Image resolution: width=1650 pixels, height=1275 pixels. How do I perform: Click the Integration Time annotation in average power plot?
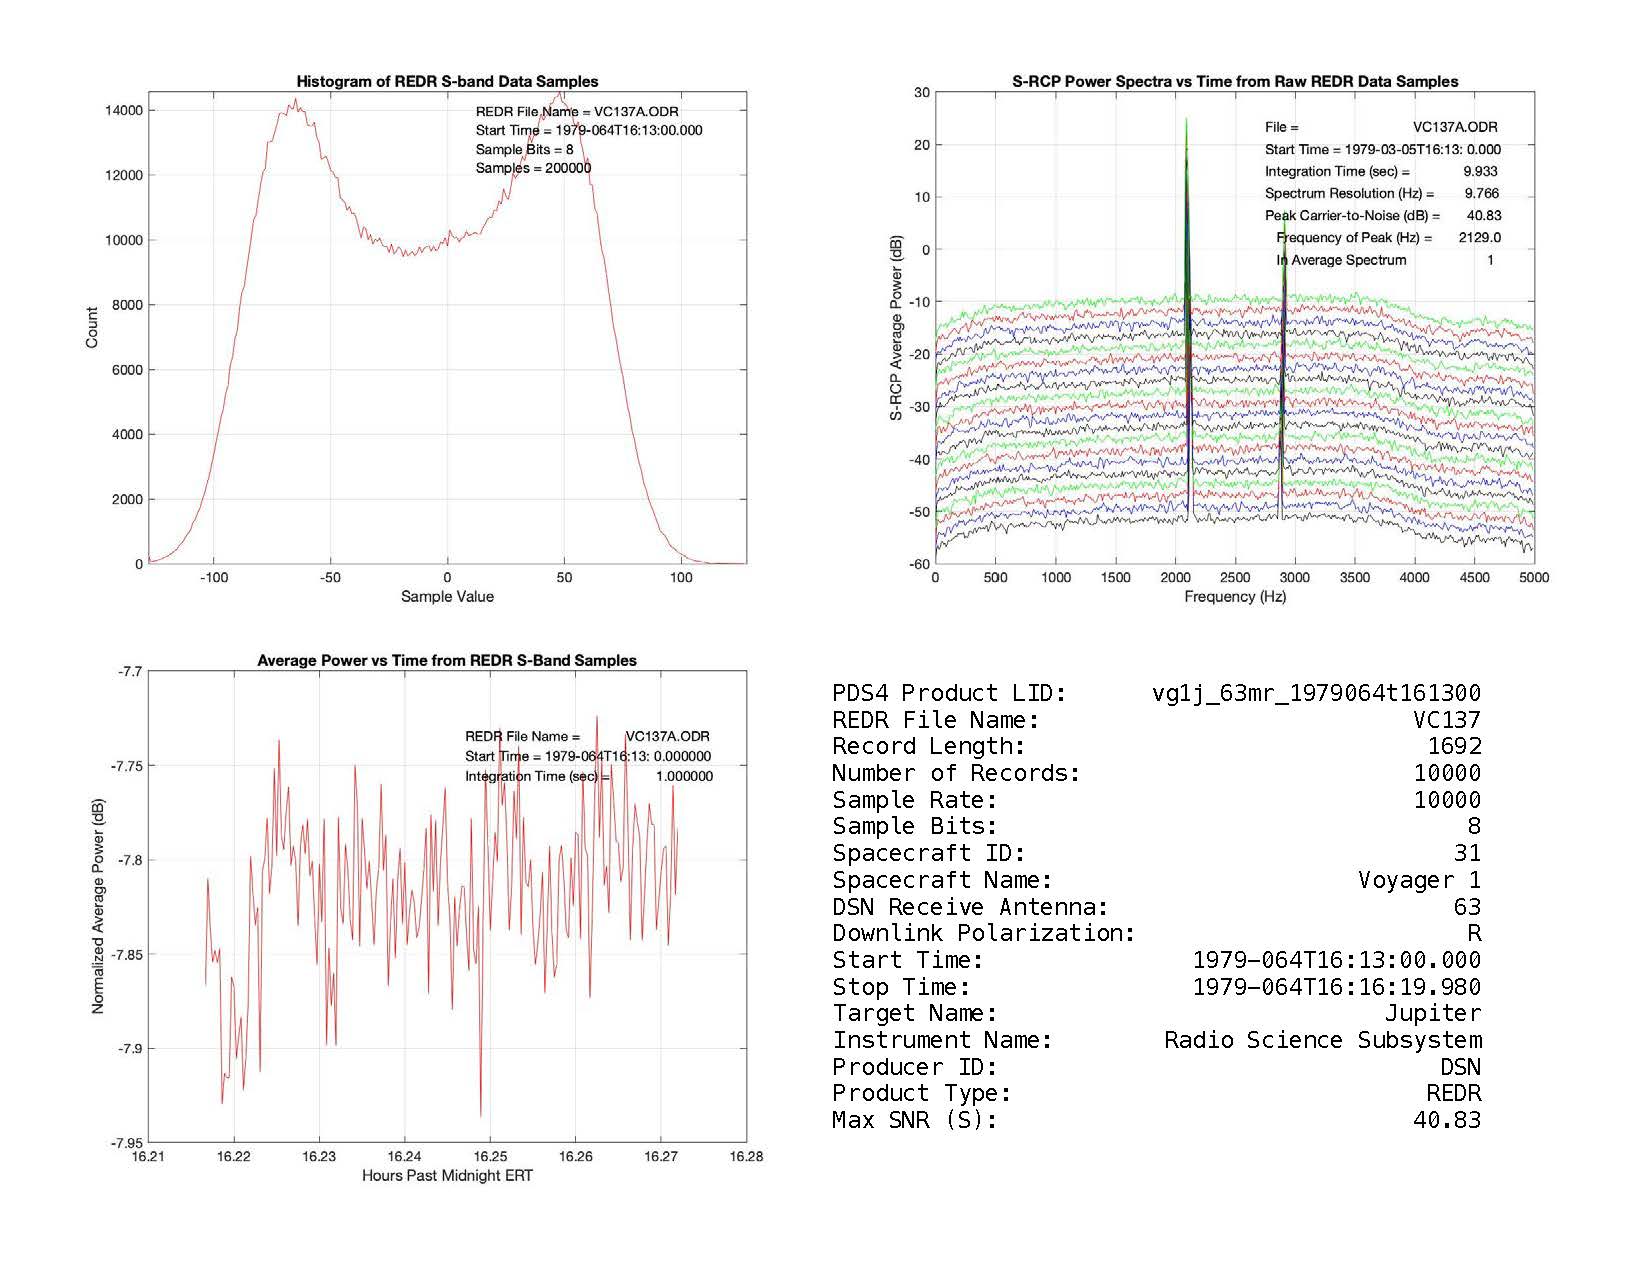pos(588,777)
